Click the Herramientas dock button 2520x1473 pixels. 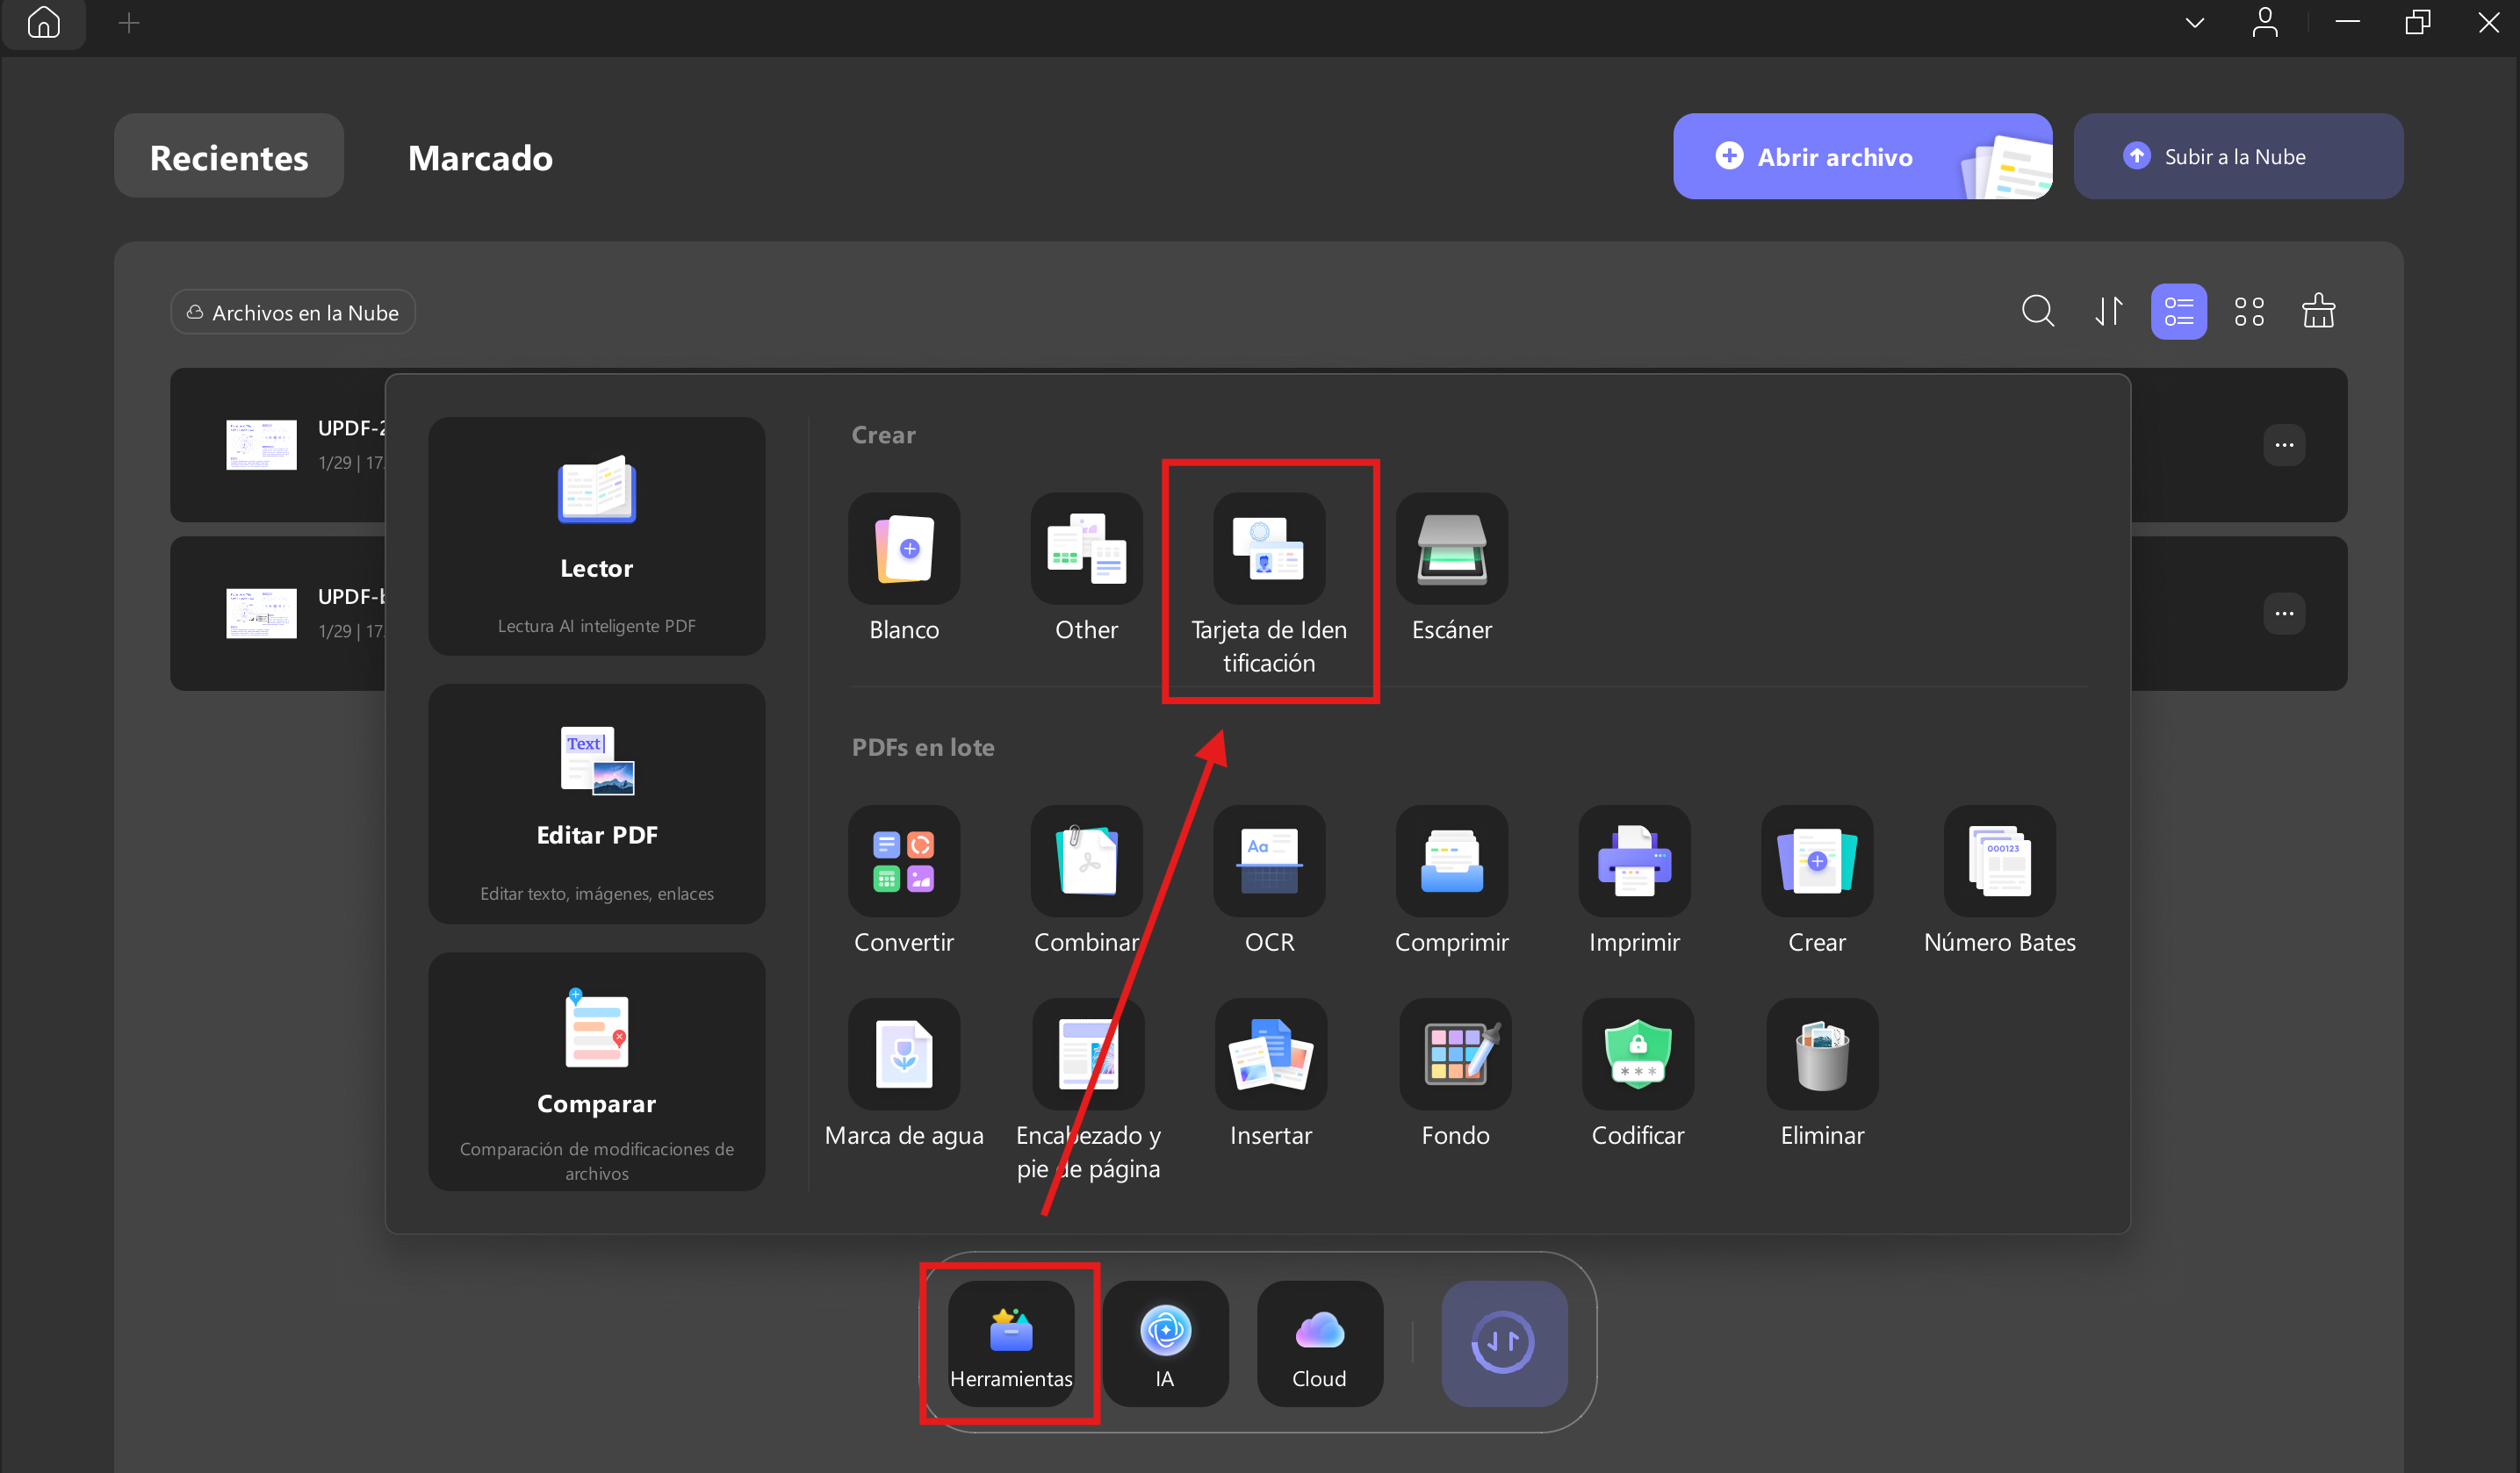pos(1011,1343)
